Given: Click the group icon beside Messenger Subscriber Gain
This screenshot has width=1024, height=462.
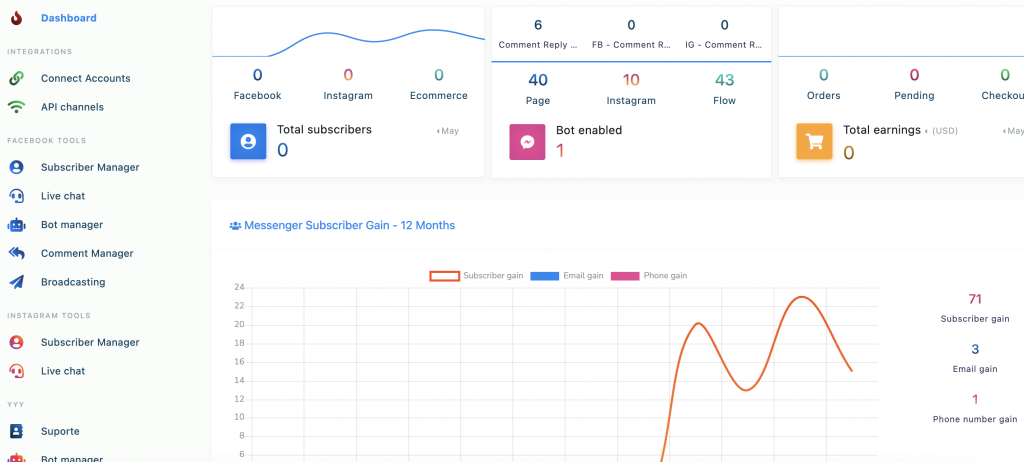Looking at the screenshot, I should pyautogui.click(x=235, y=225).
